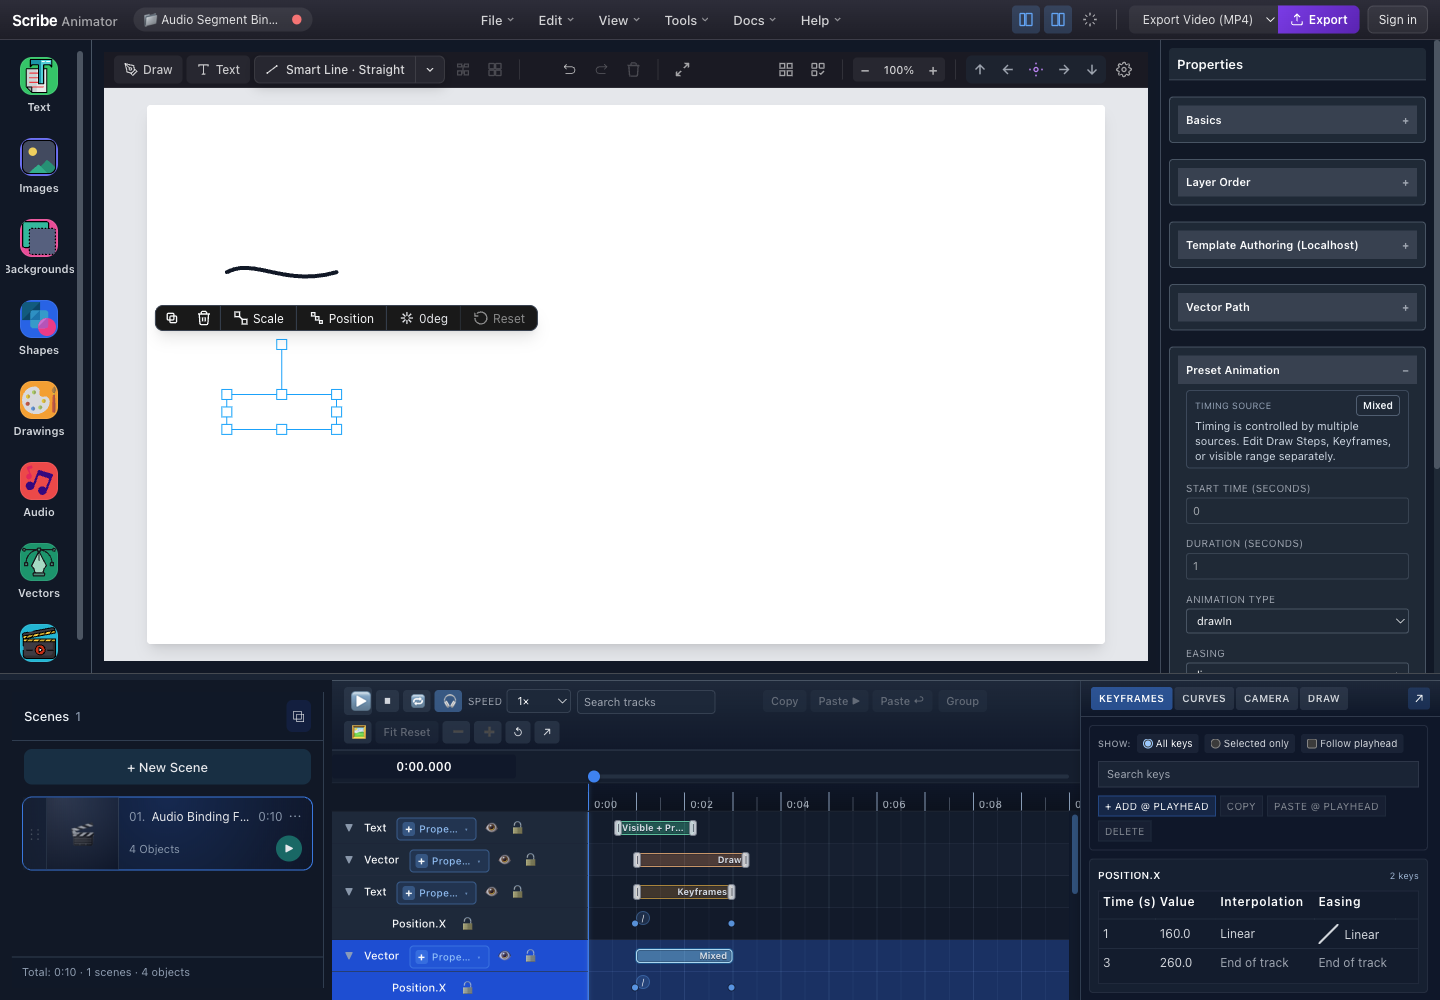
Task: Lock the selected Vector Position.X row
Action: (x=467, y=988)
